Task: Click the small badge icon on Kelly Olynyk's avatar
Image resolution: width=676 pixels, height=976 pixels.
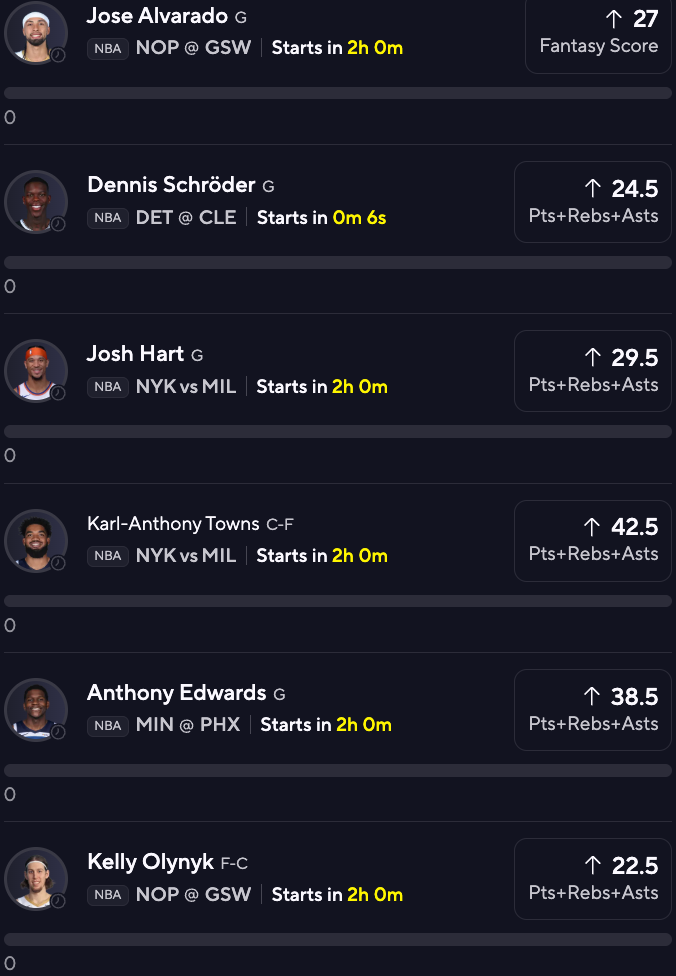Action: point(58,901)
